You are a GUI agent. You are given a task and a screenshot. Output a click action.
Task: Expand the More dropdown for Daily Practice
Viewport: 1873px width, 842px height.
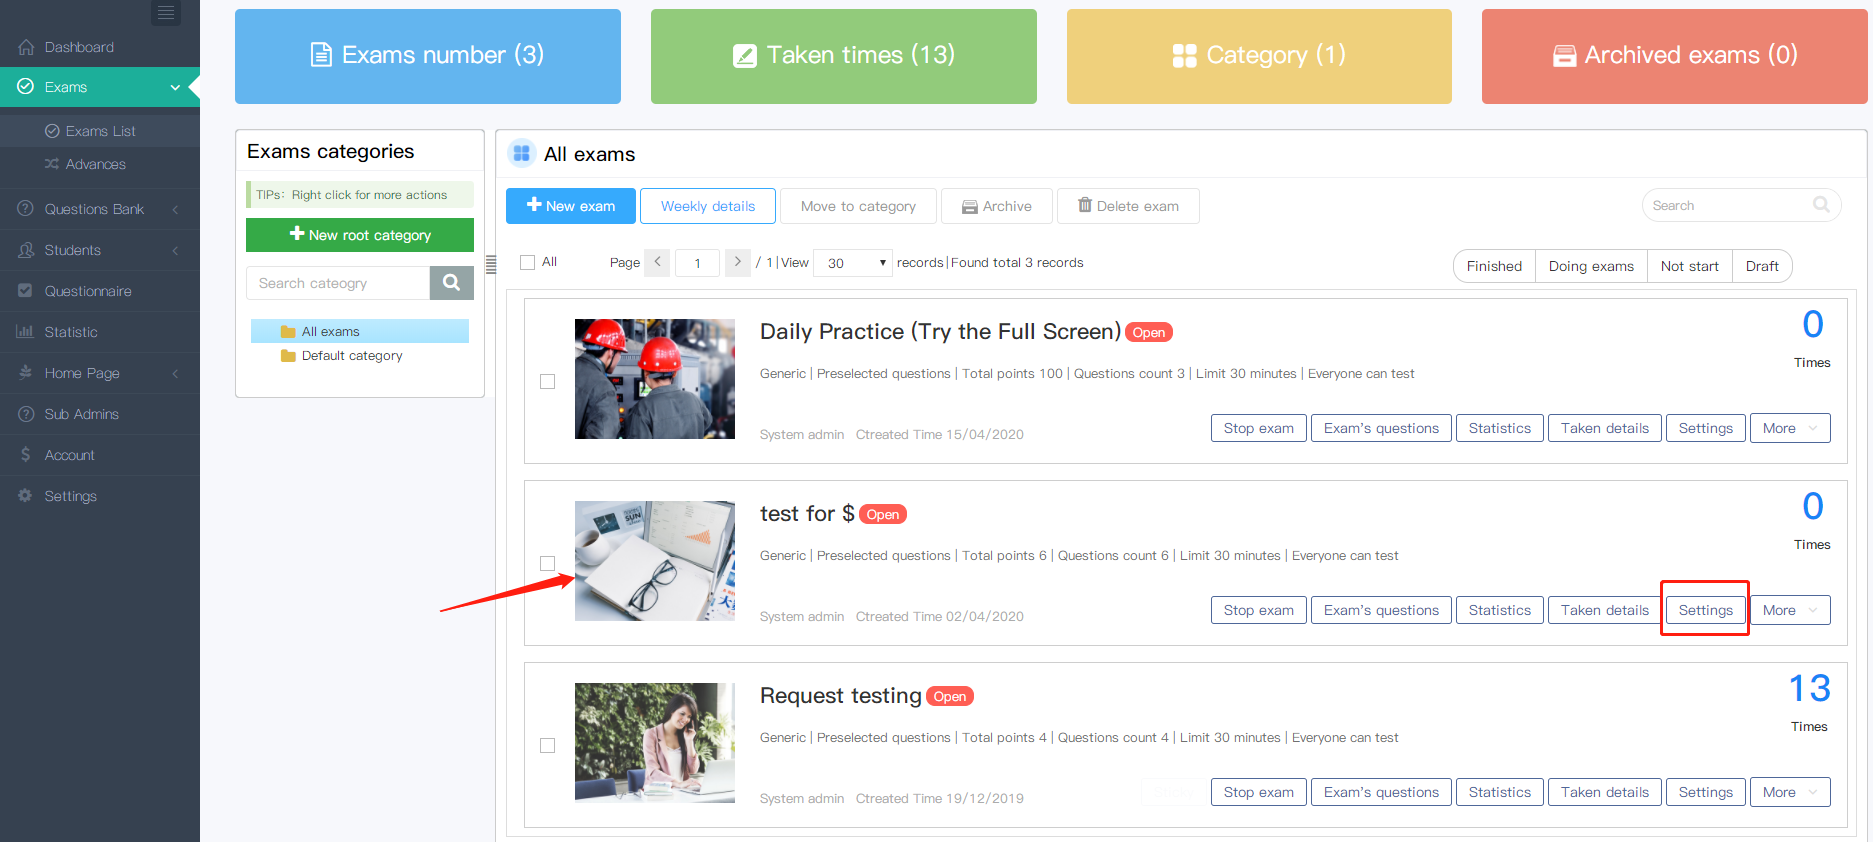coord(1789,428)
